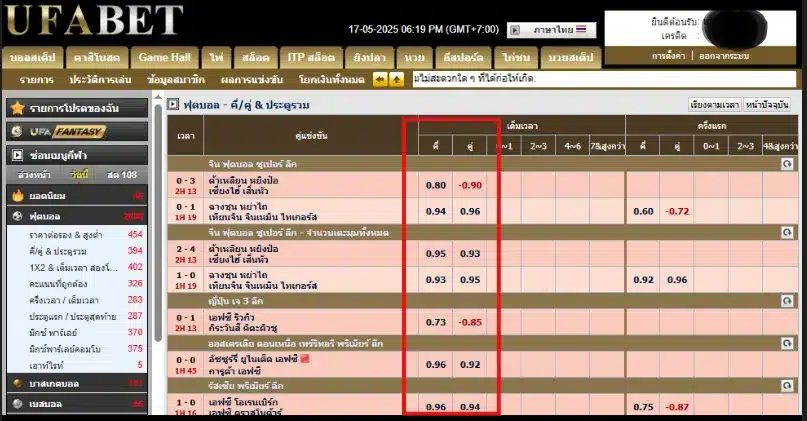Select the 0.60 first-half odd odds
Screen dimensions: 807x421
(x=643, y=212)
